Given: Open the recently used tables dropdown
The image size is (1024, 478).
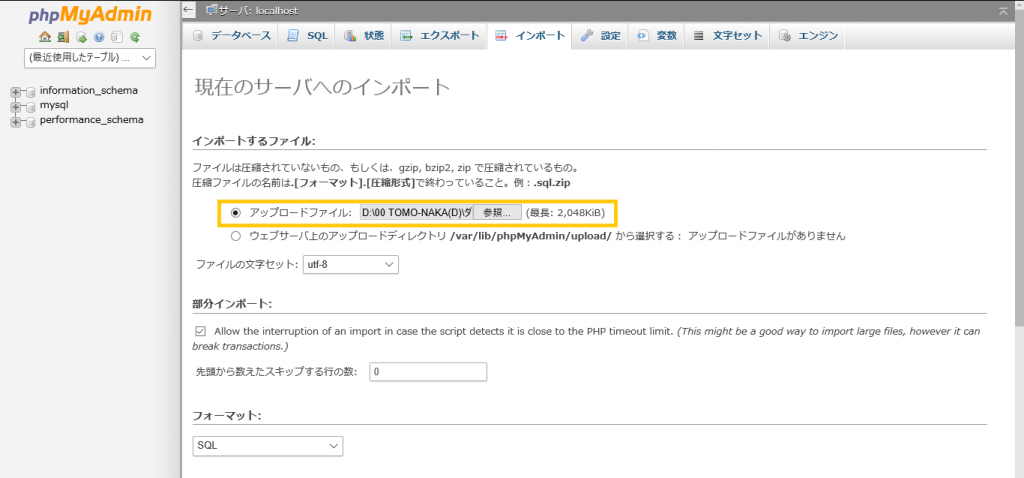Looking at the screenshot, I should click(90, 57).
